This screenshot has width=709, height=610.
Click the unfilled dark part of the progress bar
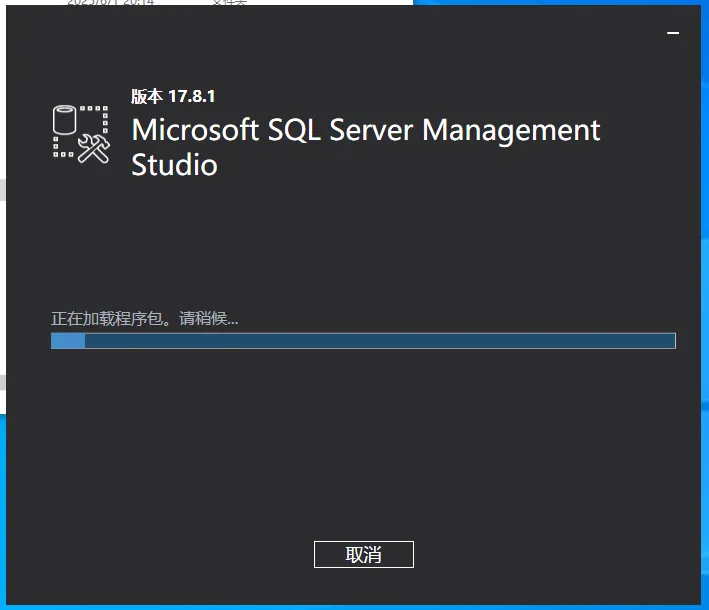pyautogui.click(x=380, y=341)
